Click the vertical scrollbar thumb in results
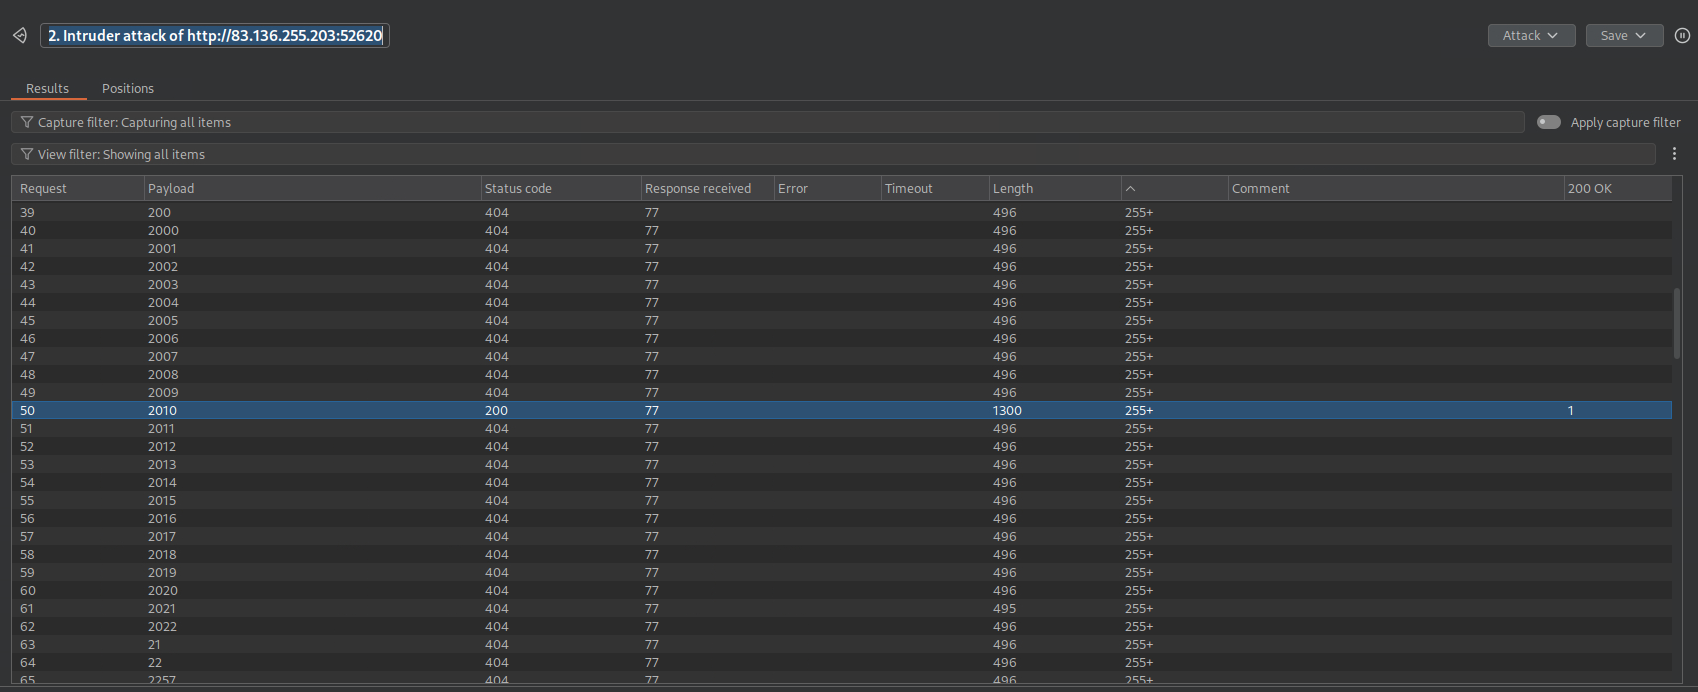Screen dimensions: 1698x692 coord(1676,324)
